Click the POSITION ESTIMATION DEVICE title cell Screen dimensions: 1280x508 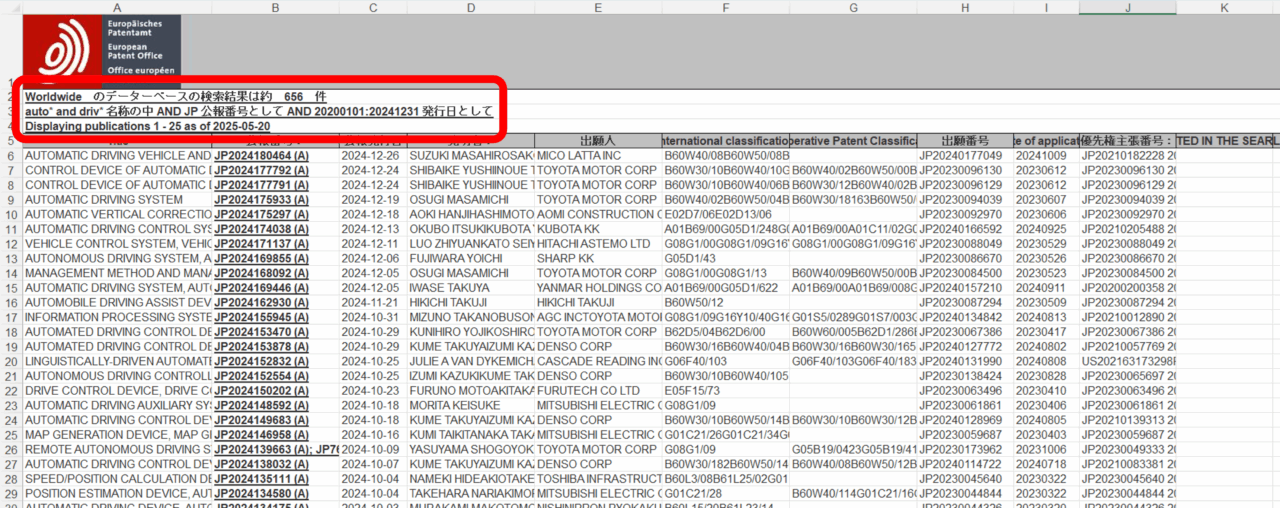[117, 493]
